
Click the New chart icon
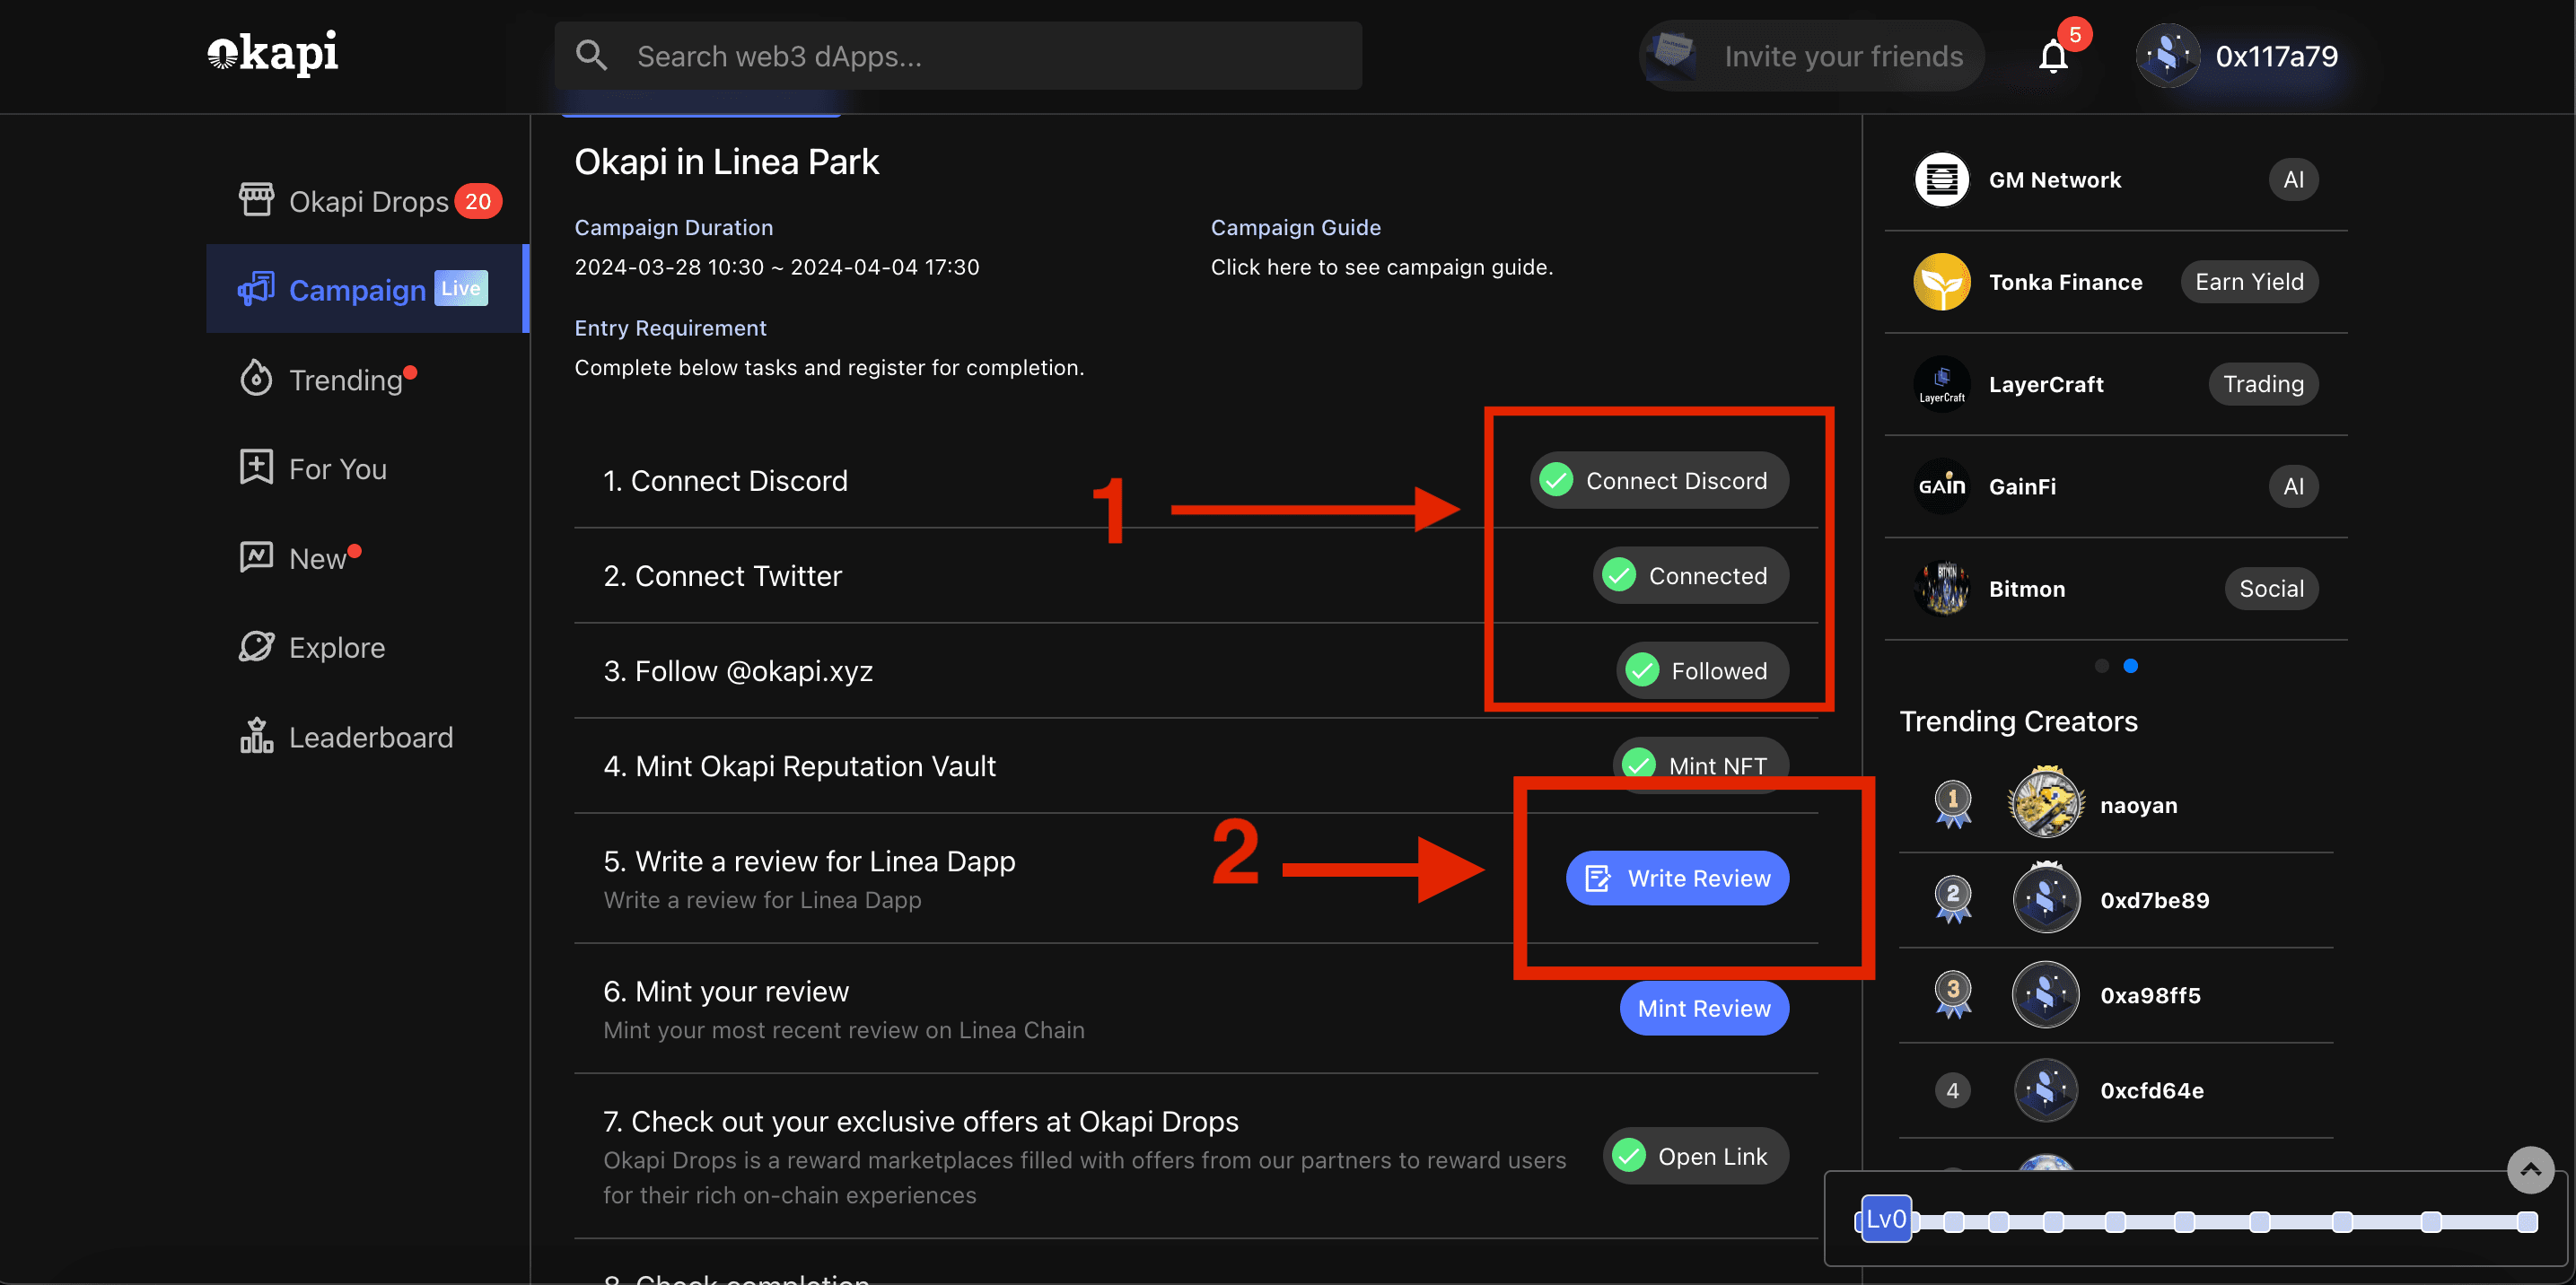tap(256, 557)
